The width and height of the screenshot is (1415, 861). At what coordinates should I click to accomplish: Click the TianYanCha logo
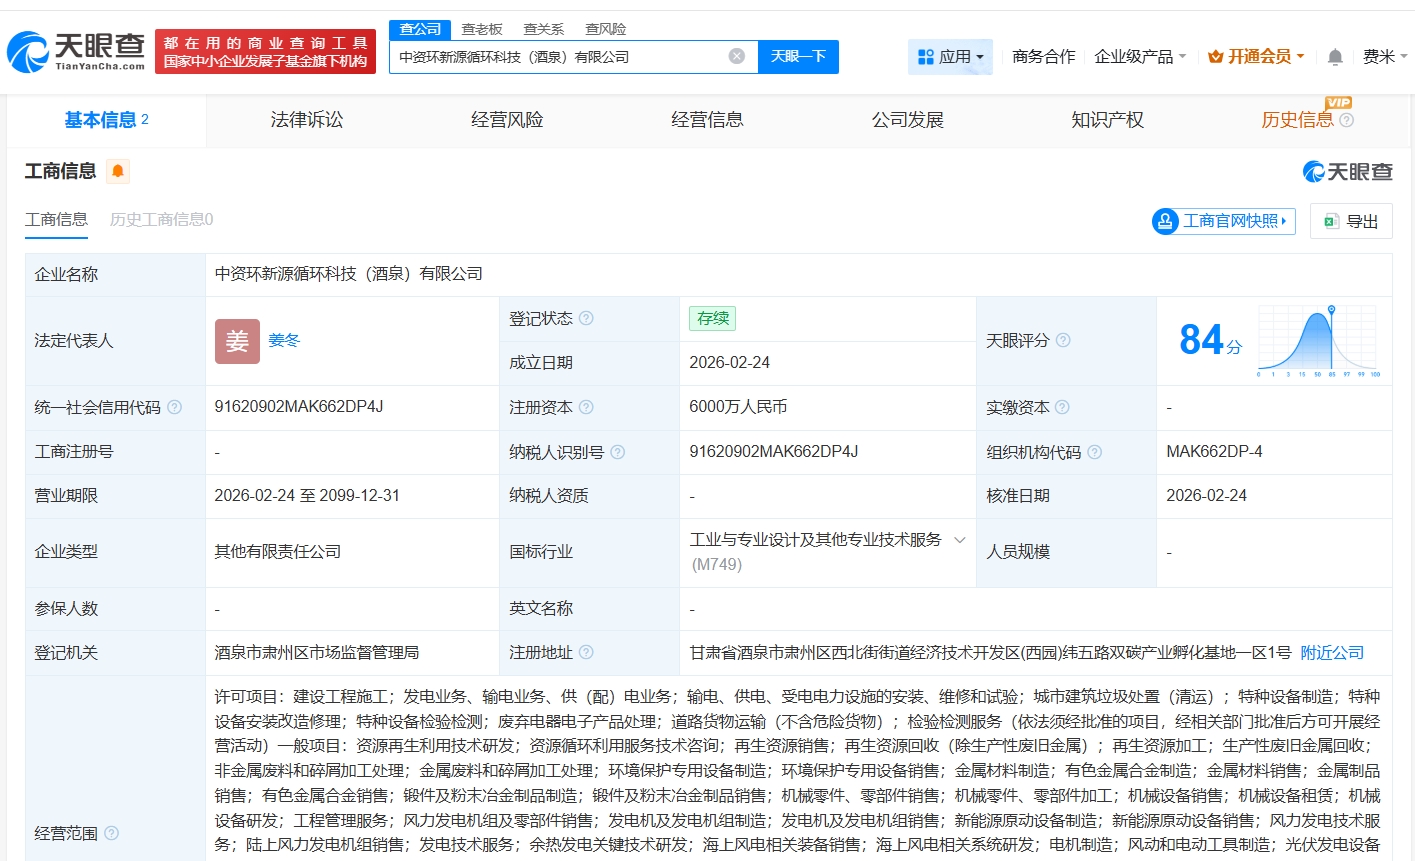point(76,51)
